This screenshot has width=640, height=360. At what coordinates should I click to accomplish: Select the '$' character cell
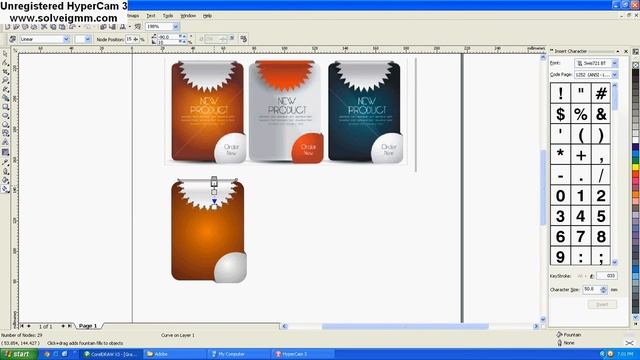coord(560,114)
